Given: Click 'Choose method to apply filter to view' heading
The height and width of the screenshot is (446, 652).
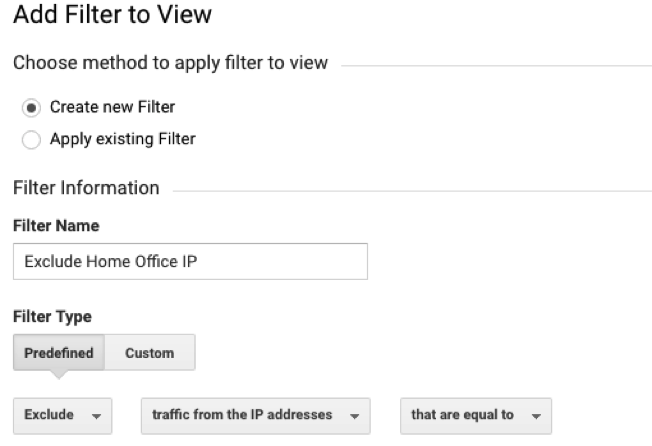Looking at the screenshot, I should point(170,63).
